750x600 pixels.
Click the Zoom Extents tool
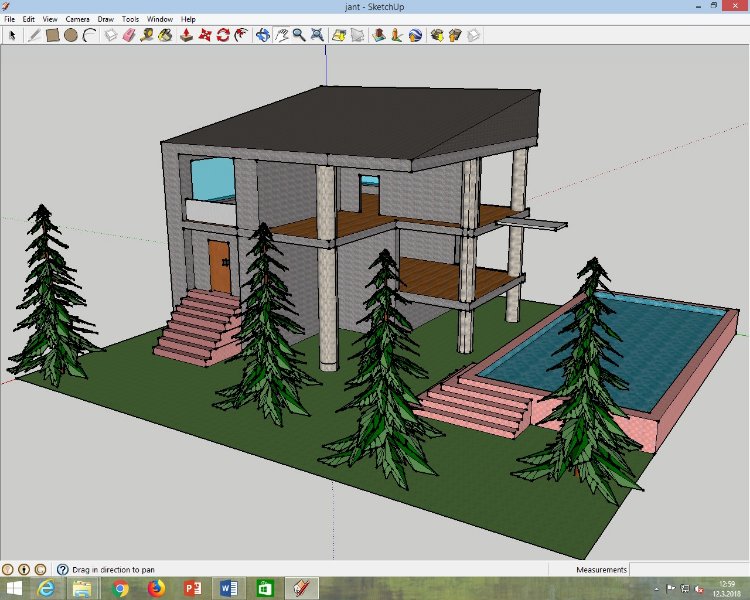click(x=318, y=35)
